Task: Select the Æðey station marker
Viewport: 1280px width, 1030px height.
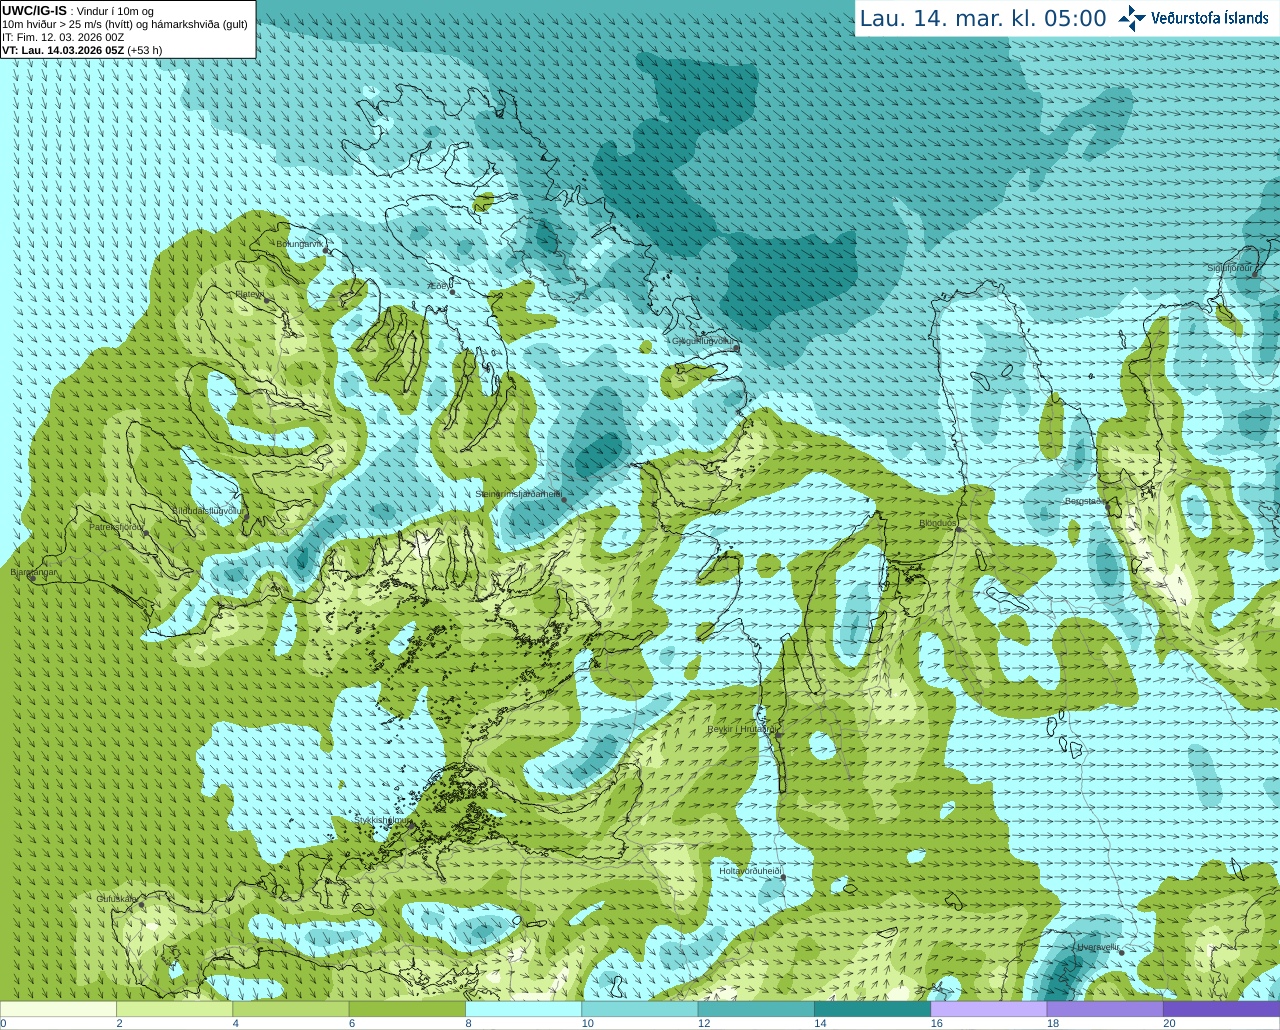Action: click(x=453, y=292)
